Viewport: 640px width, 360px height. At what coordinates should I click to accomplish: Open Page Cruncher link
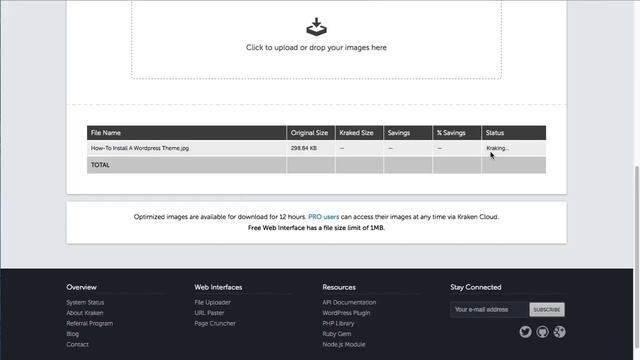click(x=215, y=324)
